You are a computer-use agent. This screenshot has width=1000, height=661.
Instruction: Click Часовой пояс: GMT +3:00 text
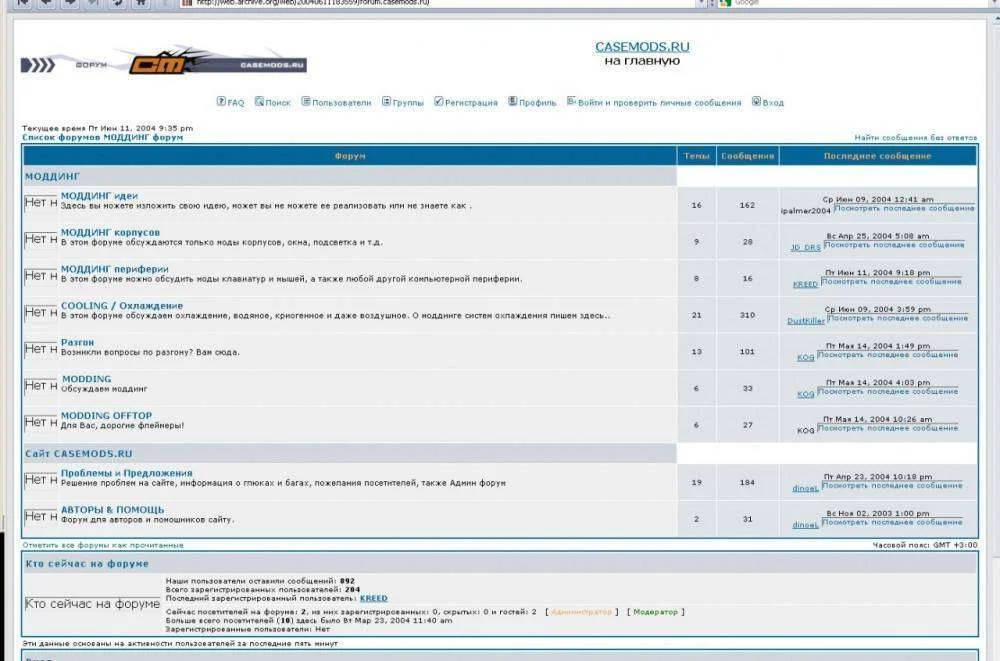[925, 545]
